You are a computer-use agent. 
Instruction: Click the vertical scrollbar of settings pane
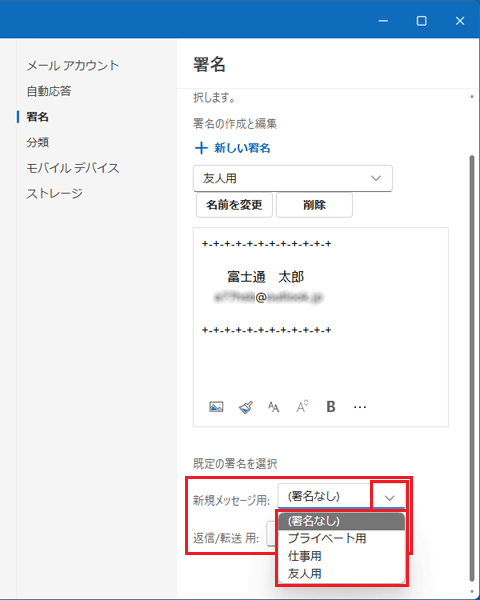[472, 368]
